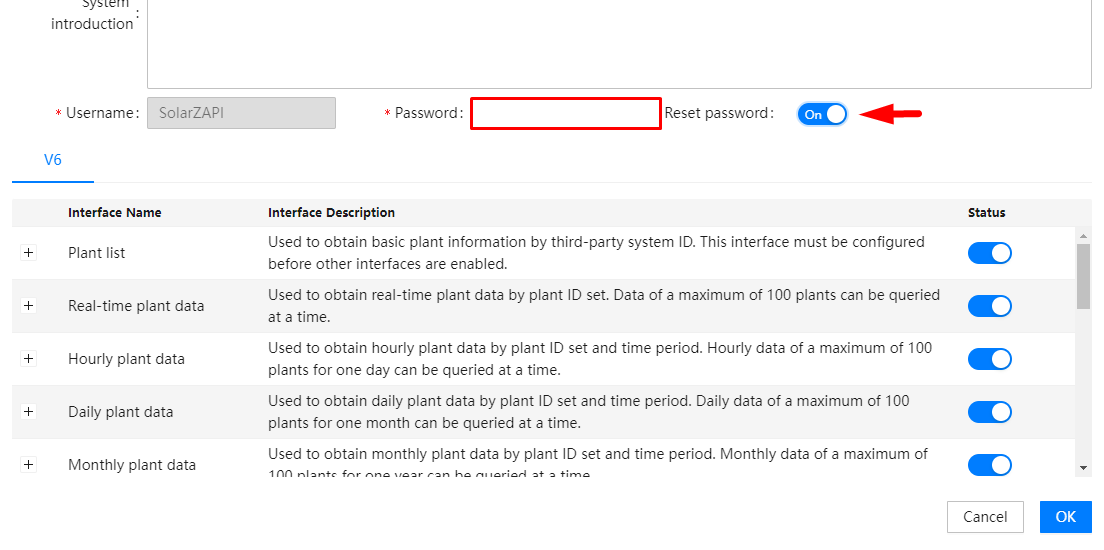Focus the Password input field
The width and height of the screenshot is (1104, 550).
[565, 114]
